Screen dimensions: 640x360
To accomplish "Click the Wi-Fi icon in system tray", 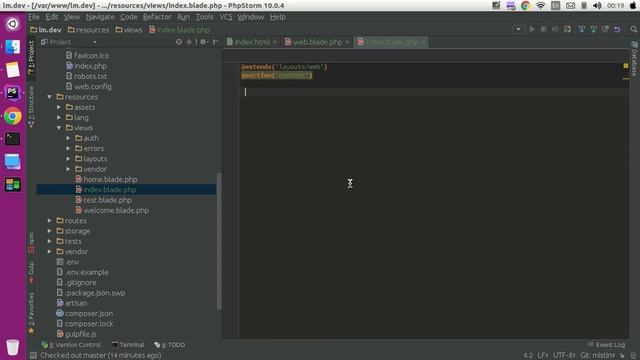I will pyautogui.click(x=540, y=5).
